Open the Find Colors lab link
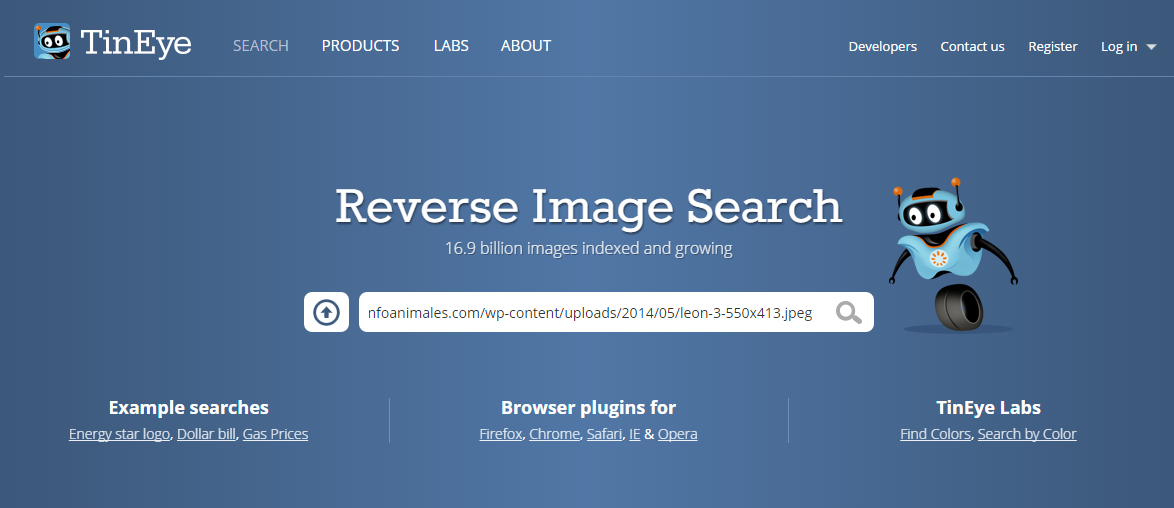 click(x=936, y=434)
